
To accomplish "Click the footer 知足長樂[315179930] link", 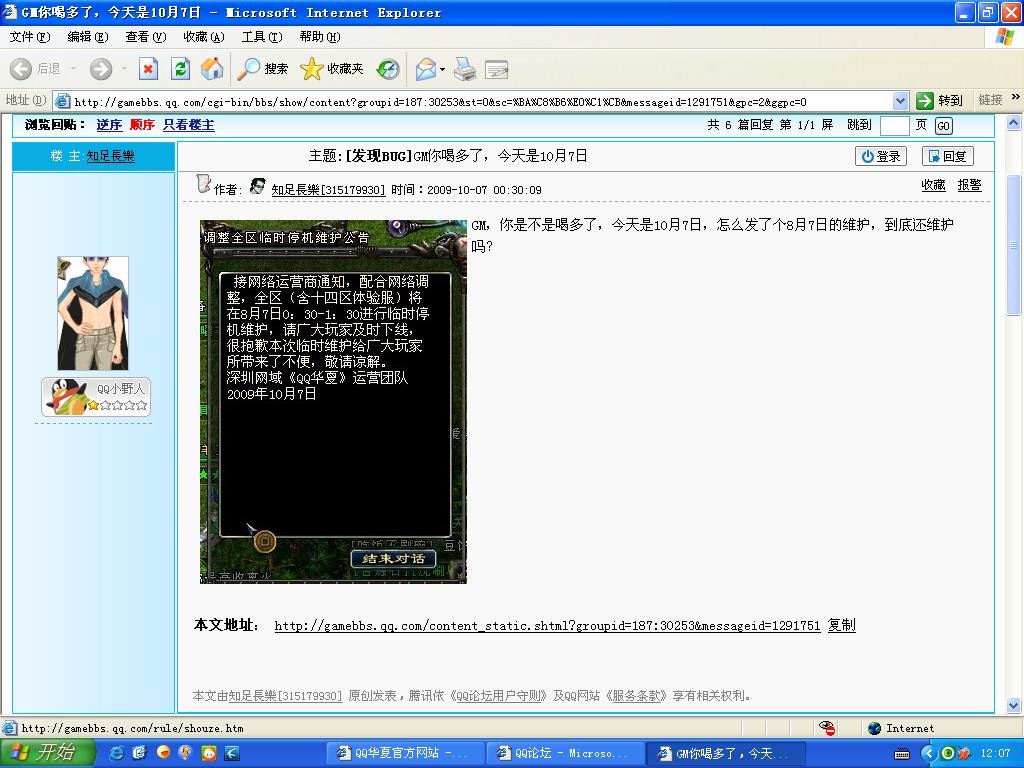I will 285,696.
